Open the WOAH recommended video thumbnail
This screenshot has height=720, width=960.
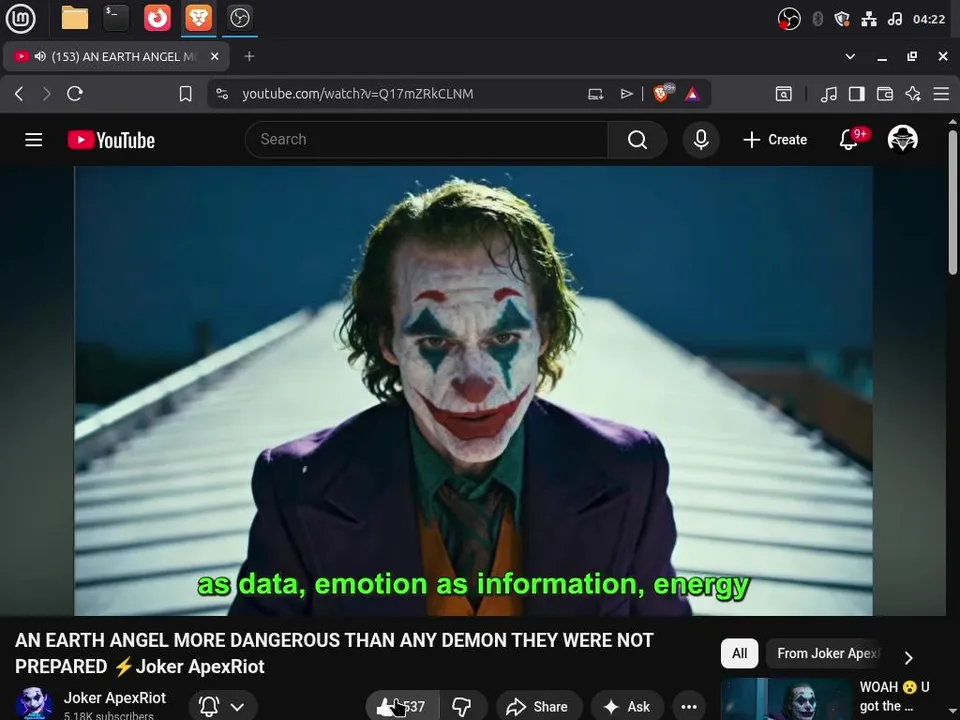787,699
